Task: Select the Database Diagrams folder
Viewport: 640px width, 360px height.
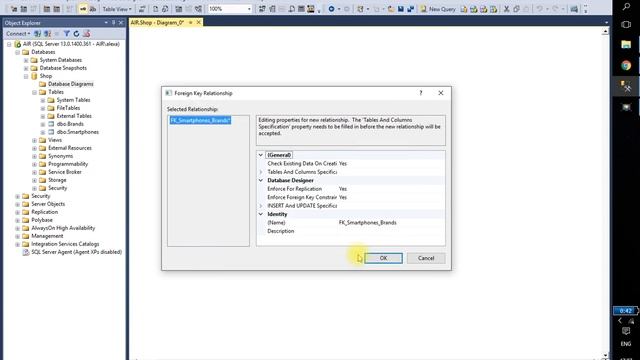Action: pyautogui.click(x=70, y=84)
